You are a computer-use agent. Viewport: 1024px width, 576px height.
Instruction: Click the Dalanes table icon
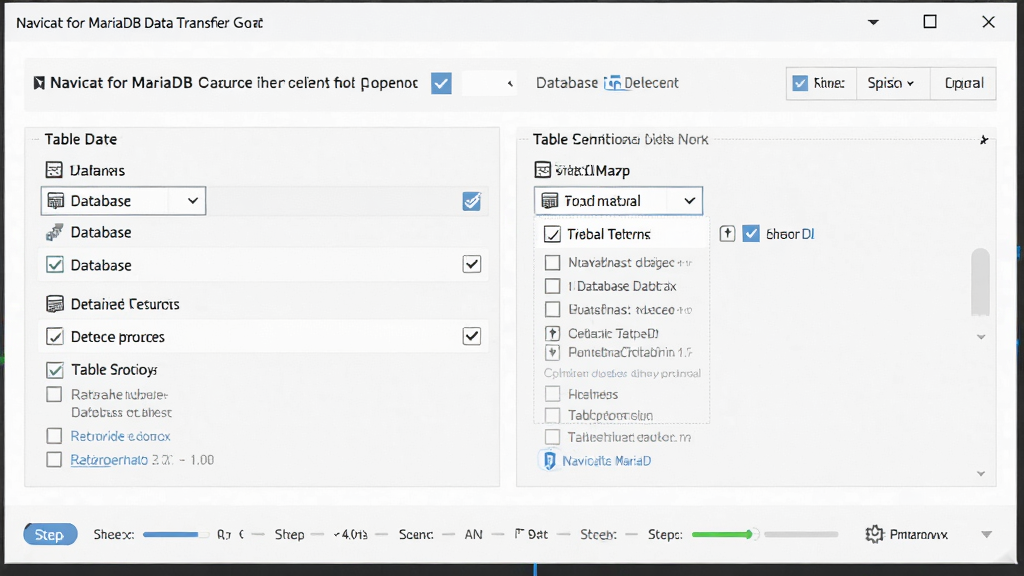coord(54,170)
